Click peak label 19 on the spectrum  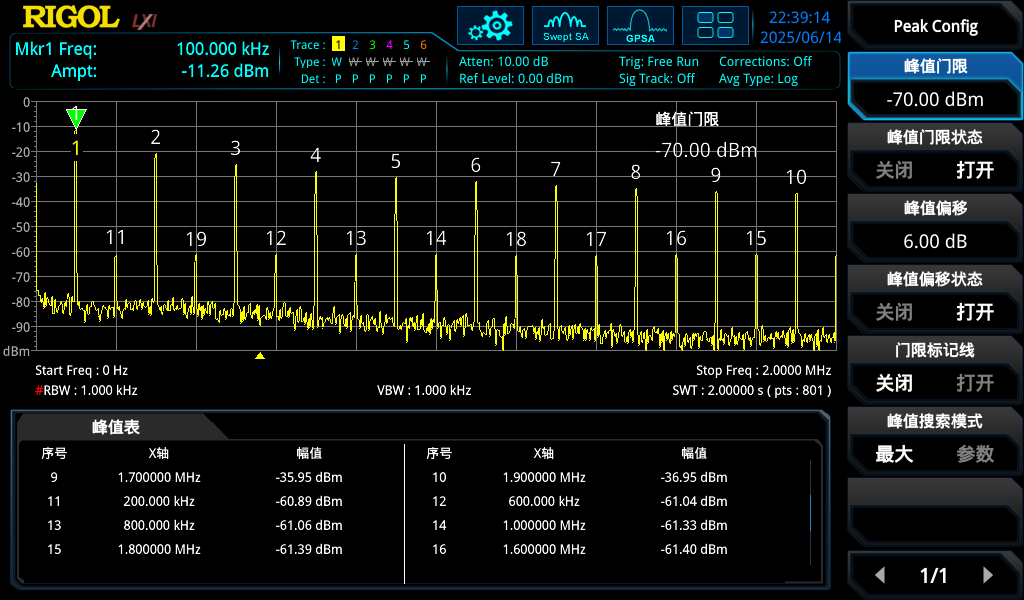(196, 239)
